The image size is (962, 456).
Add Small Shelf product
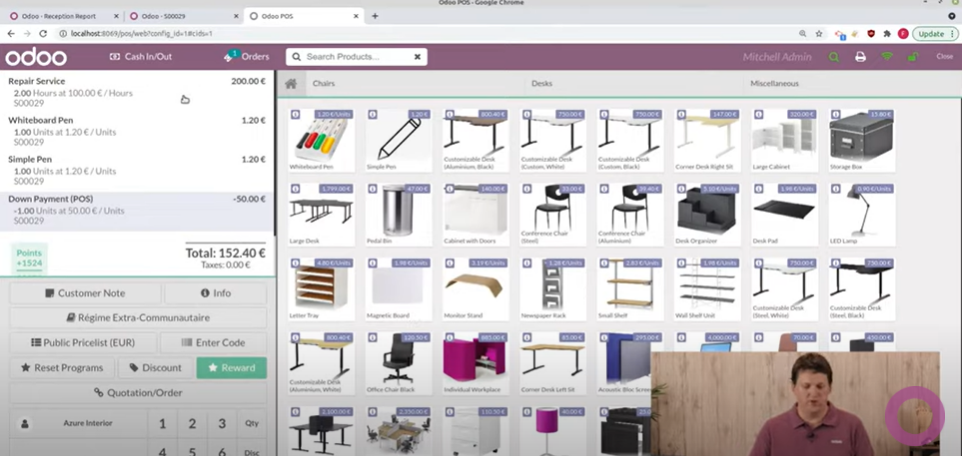pyautogui.click(x=630, y=288)
